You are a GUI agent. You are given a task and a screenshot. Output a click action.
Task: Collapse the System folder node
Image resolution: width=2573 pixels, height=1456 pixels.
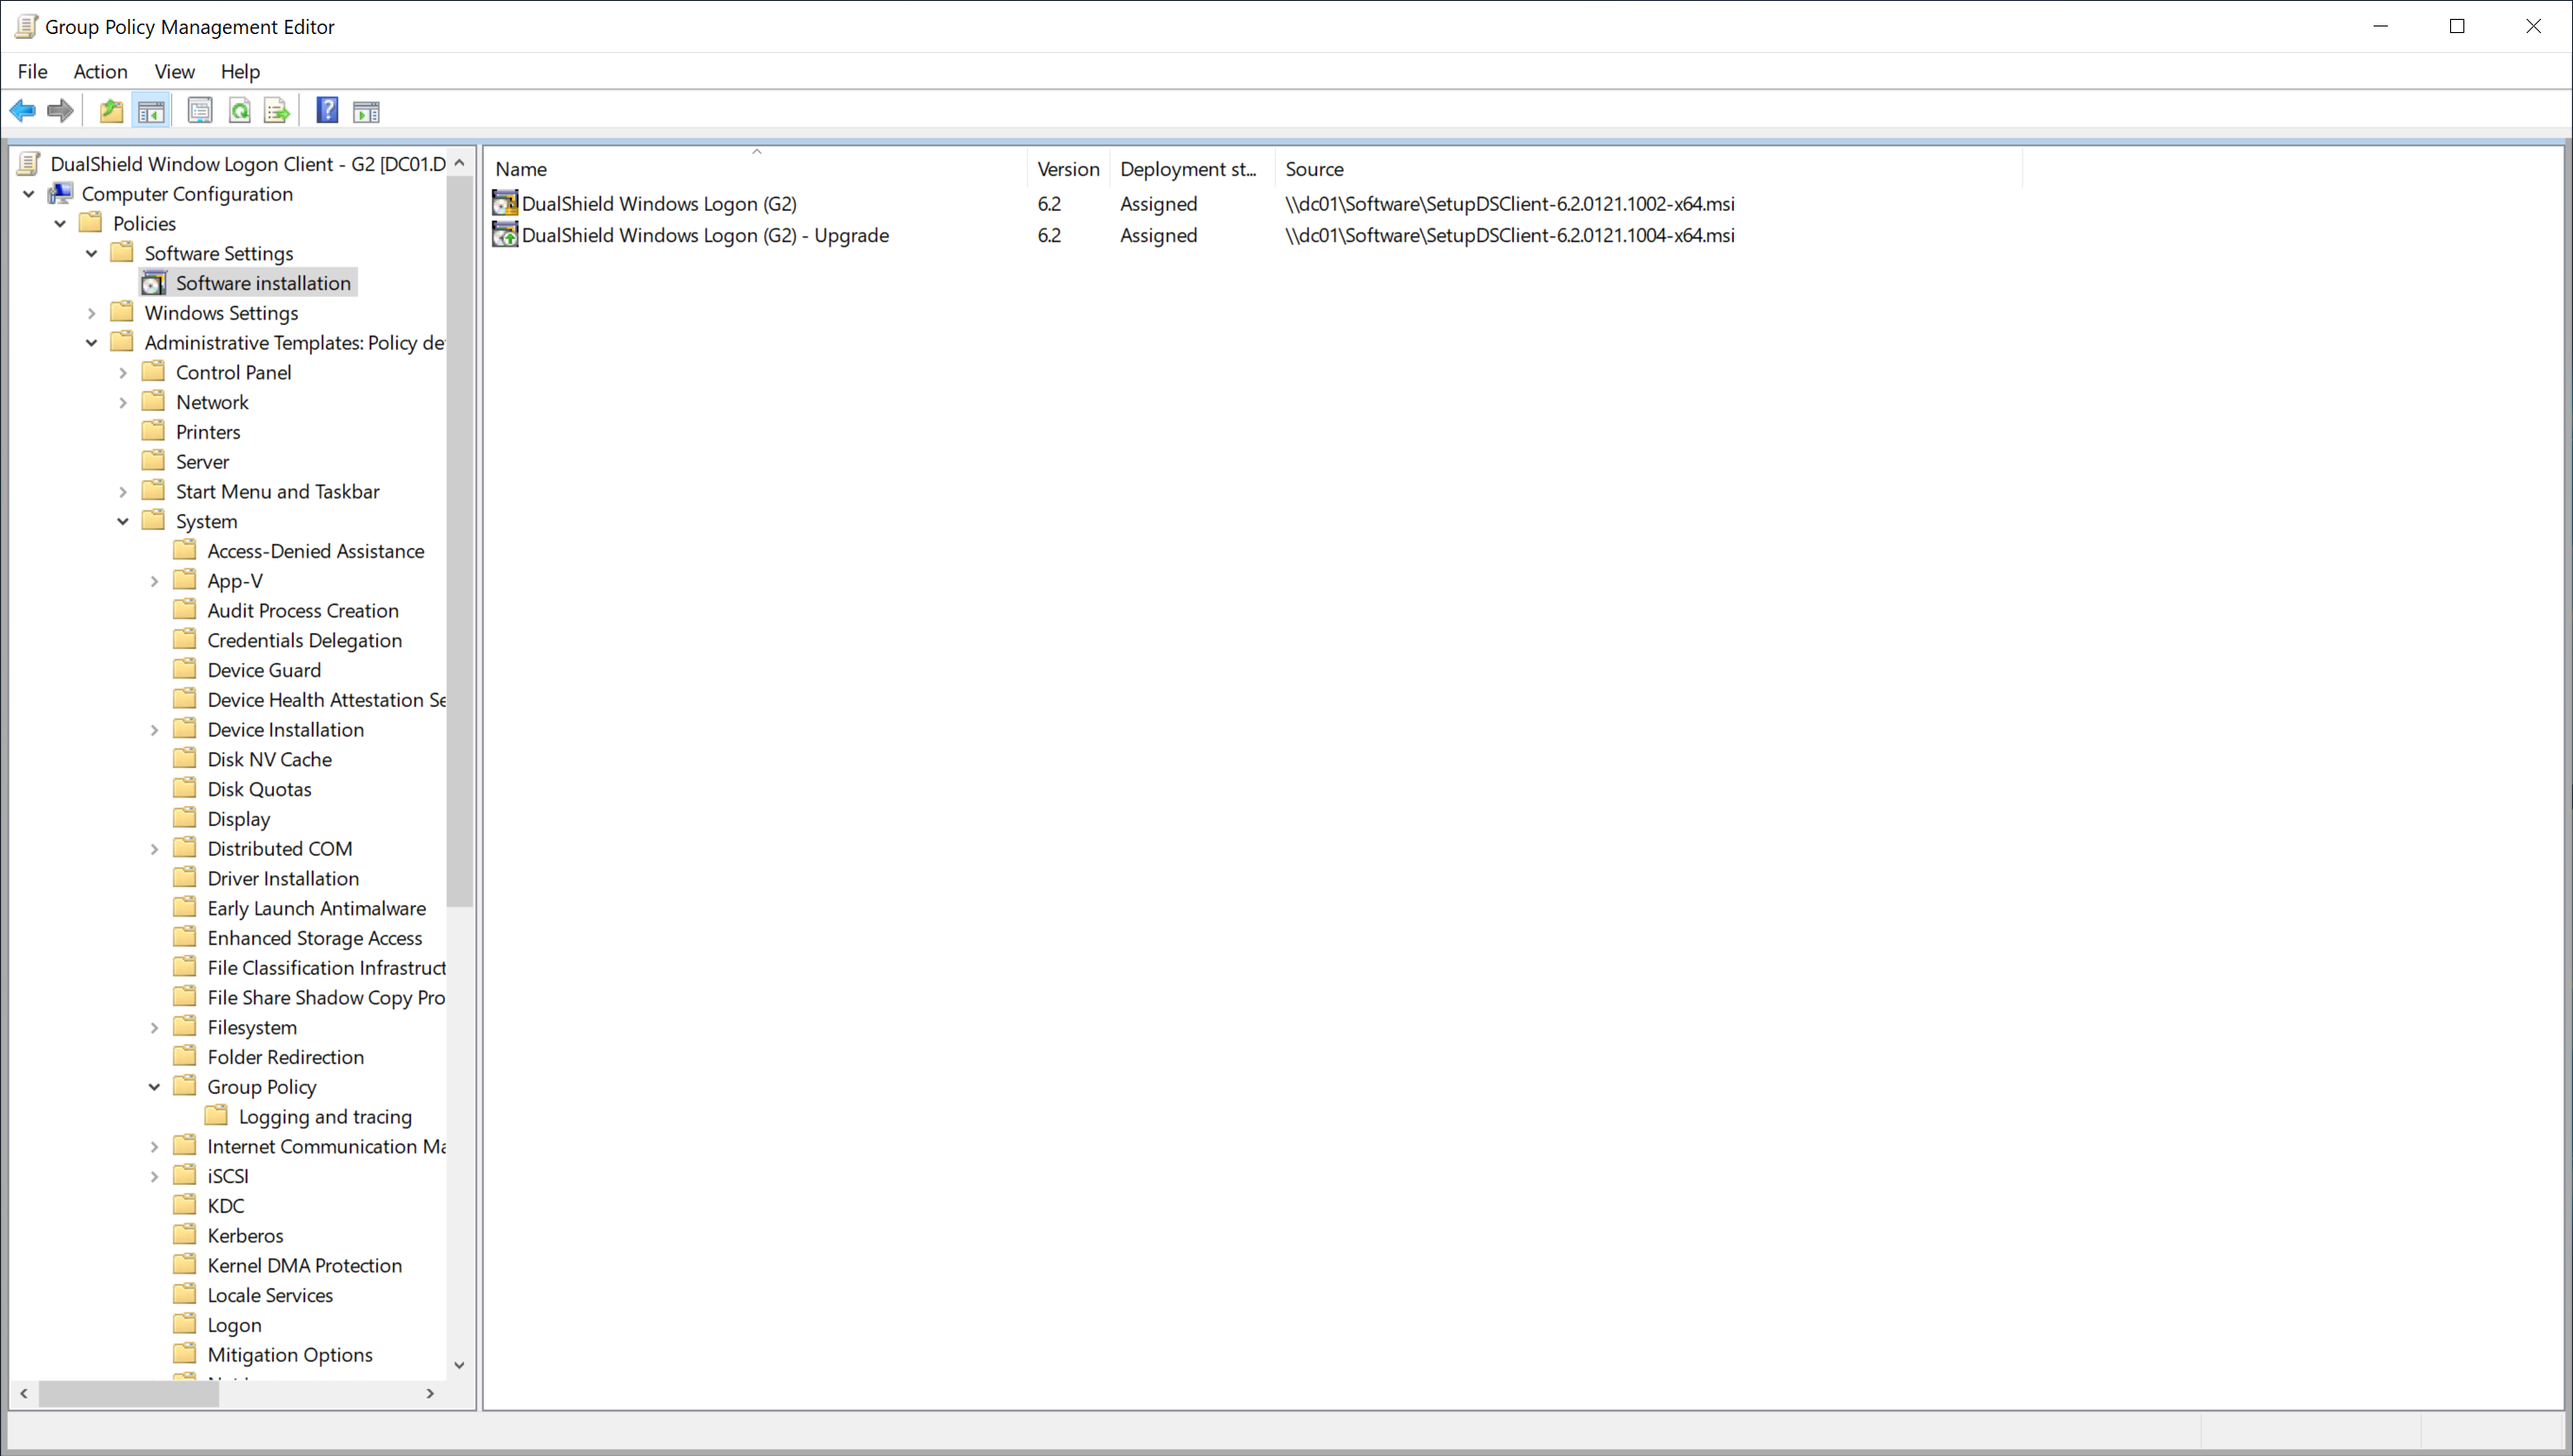tap(123, 522)
